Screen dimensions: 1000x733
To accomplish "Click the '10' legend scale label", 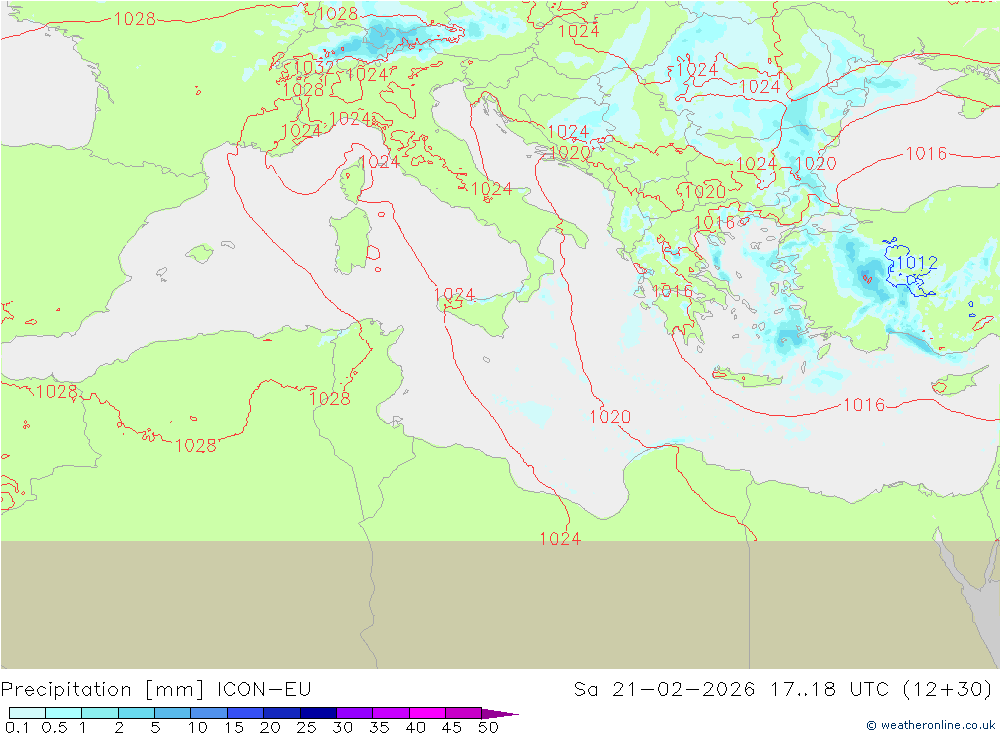I will pyautogui.click(x=198, y=727).
